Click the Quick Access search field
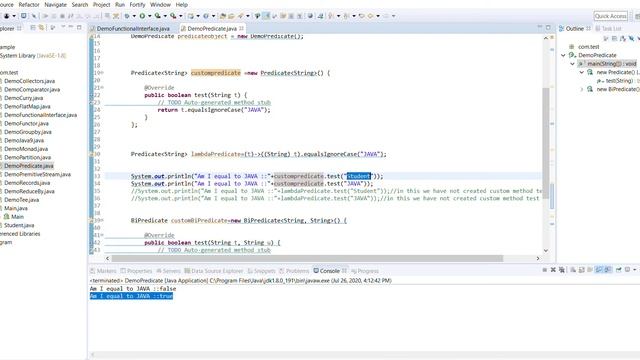The image size is (640, 360). click(611, 16)
